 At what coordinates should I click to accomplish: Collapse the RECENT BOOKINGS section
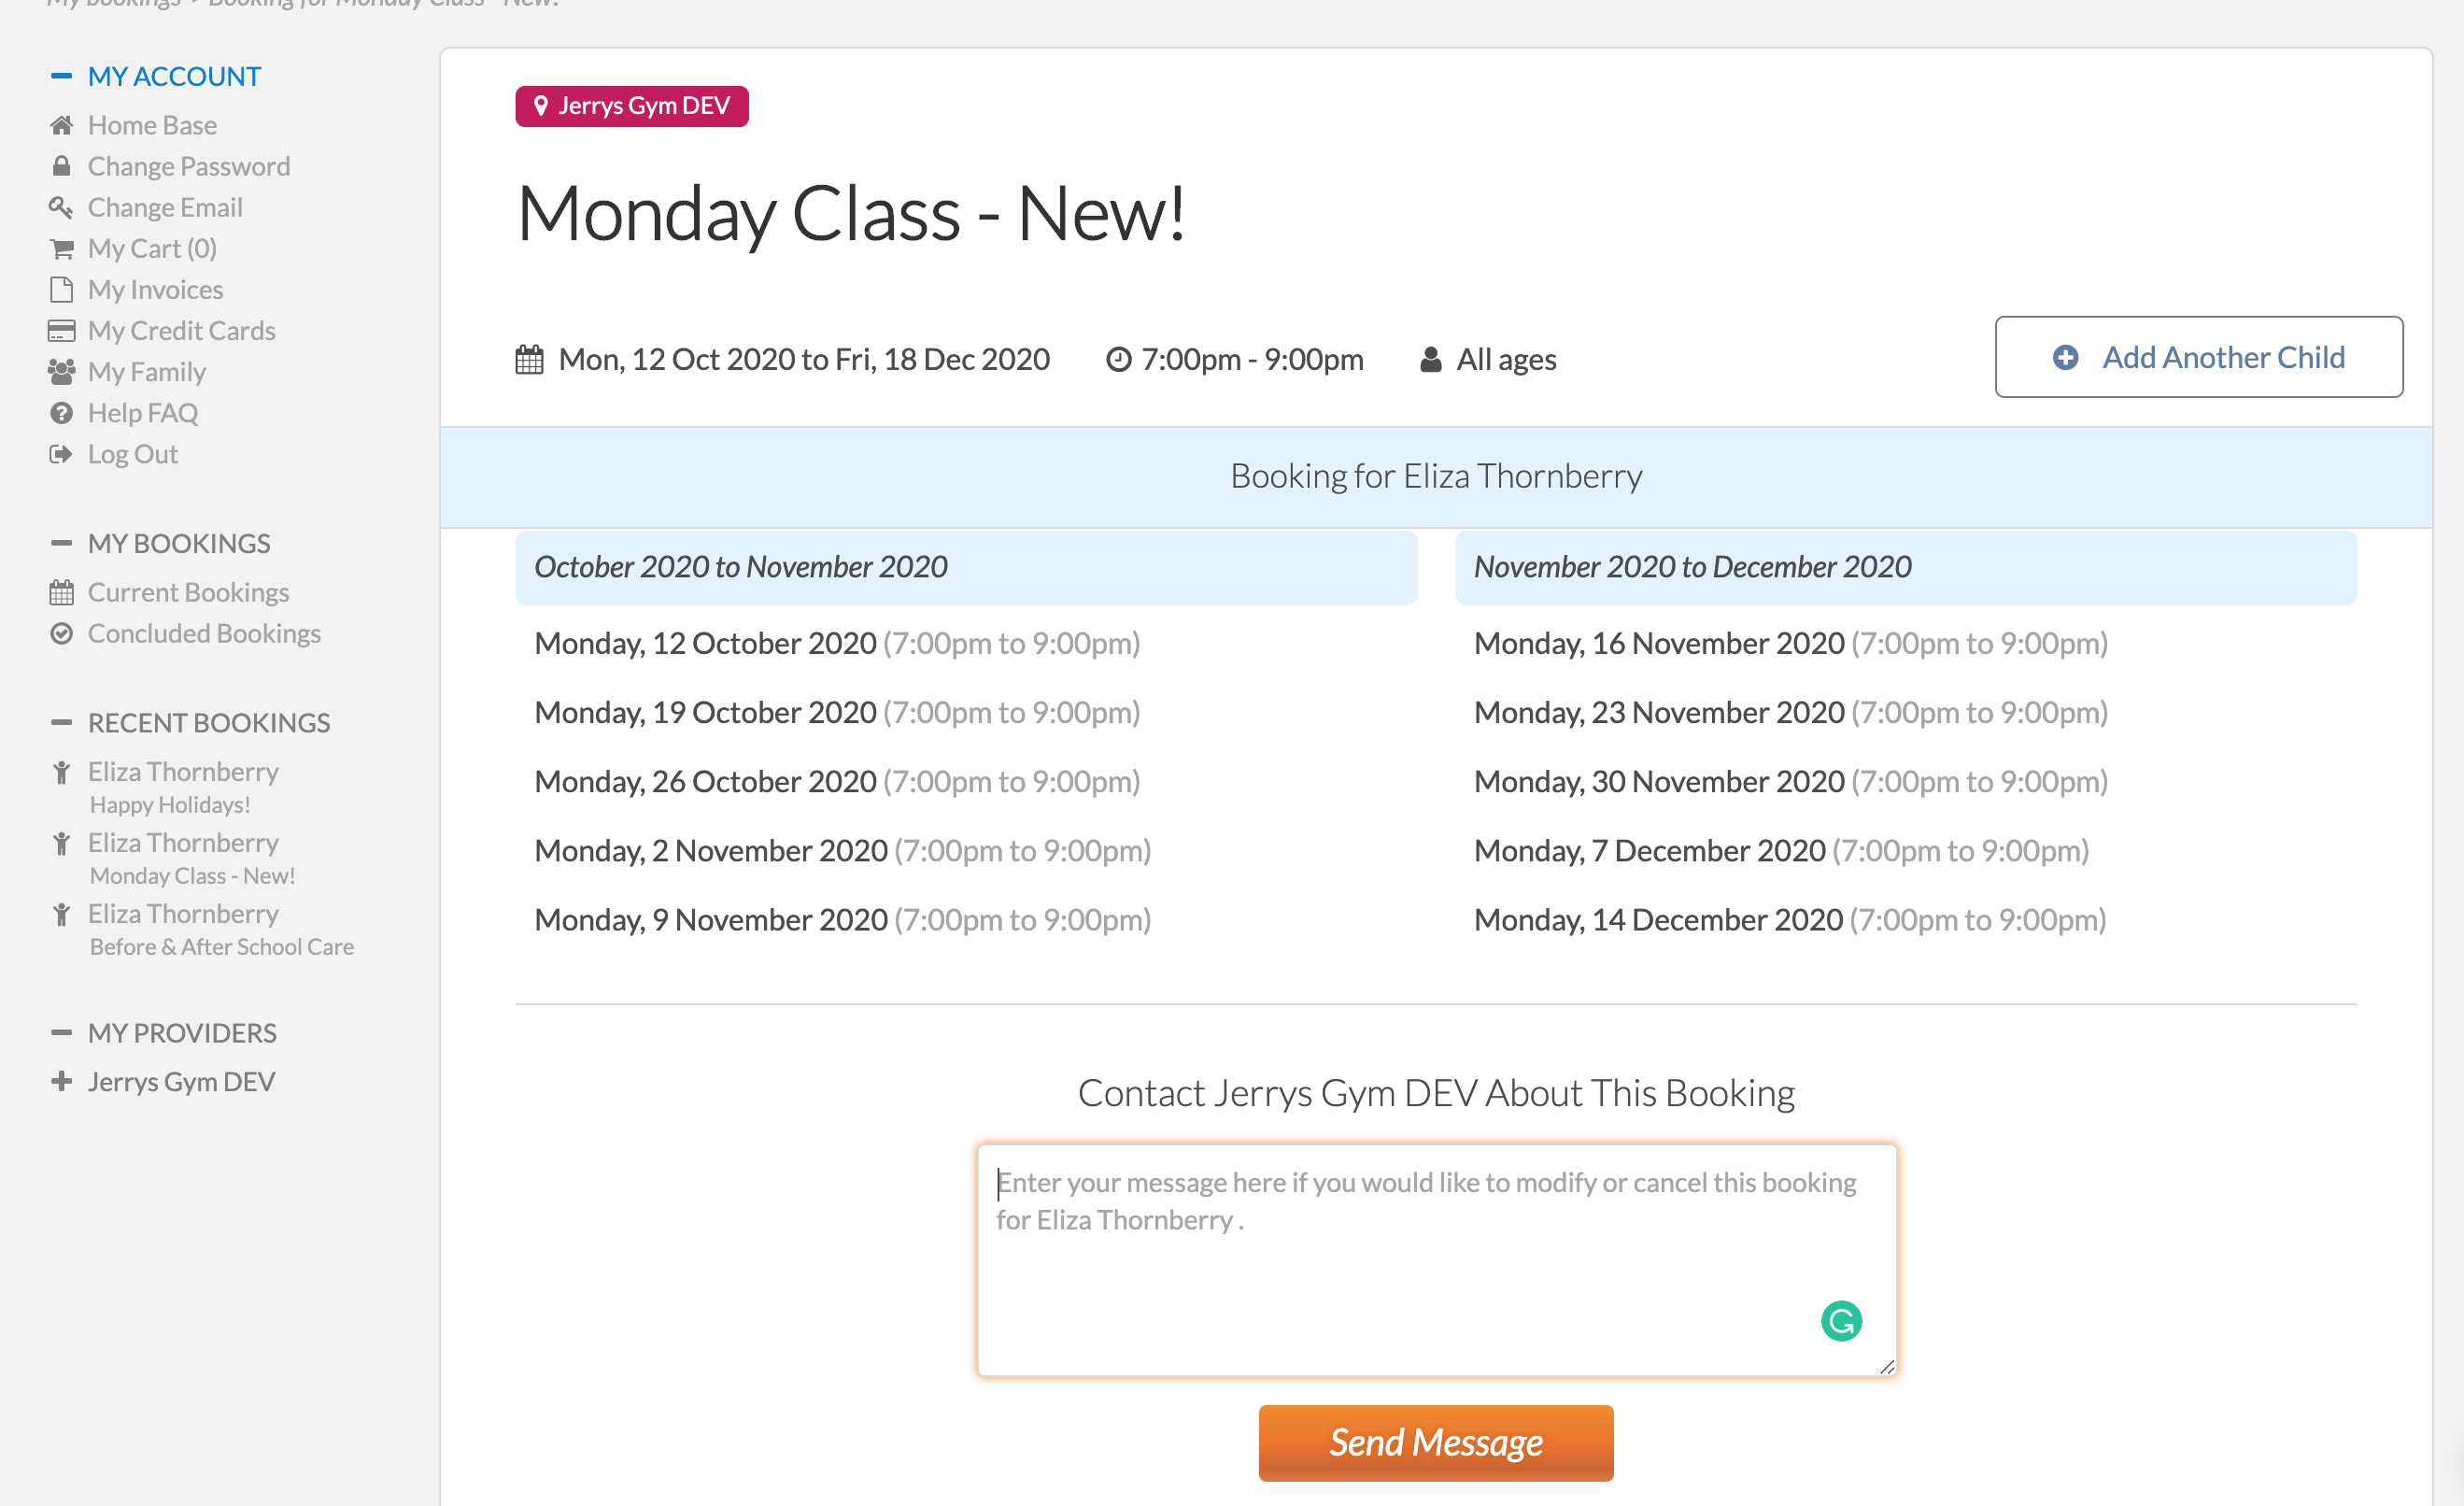pos(61,722)
